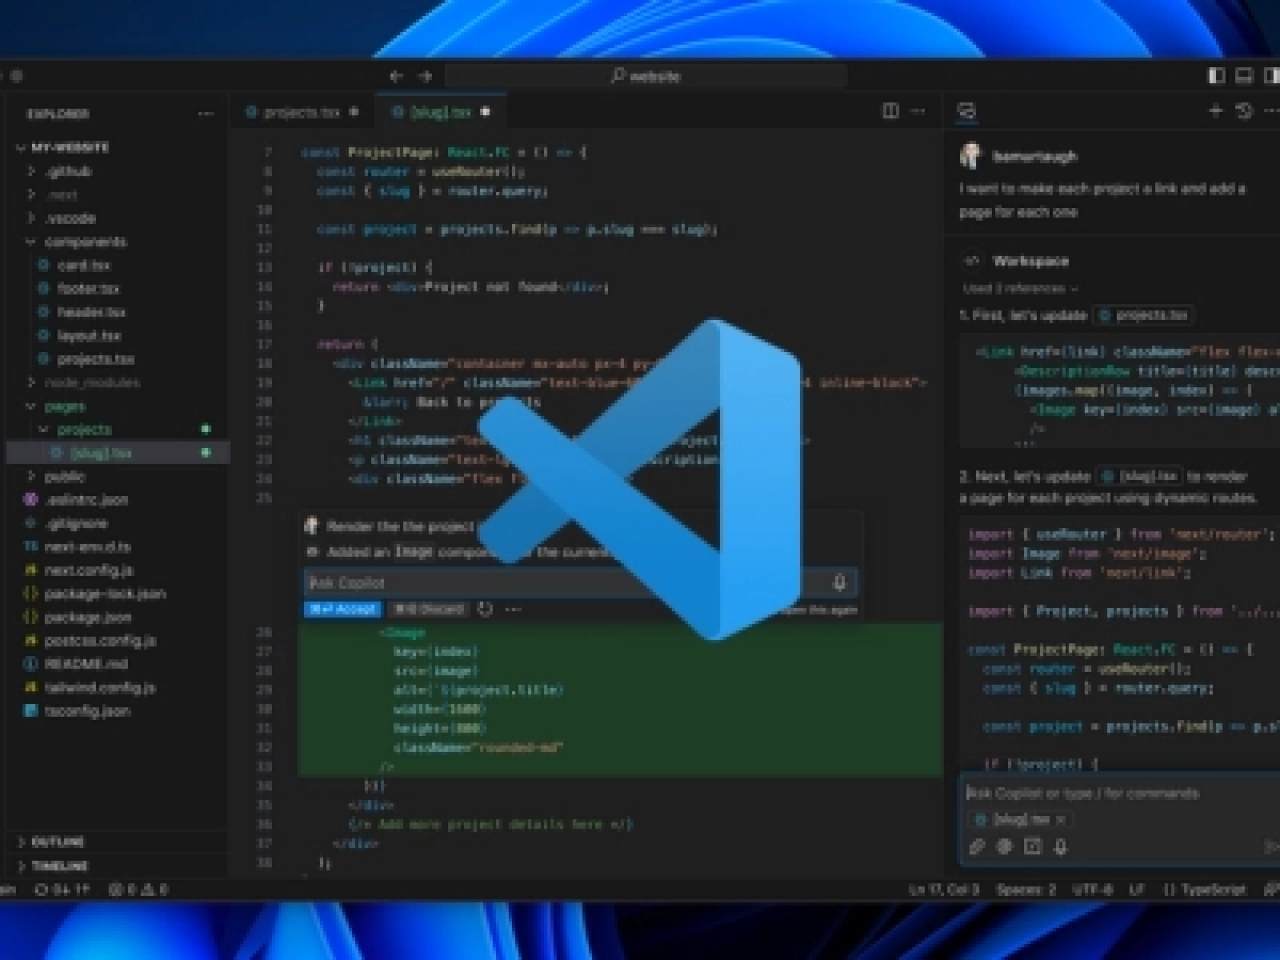The height and width of the screenshot is (960, 1280).
Task: Click the website search box in title bar
Action: 646,76
